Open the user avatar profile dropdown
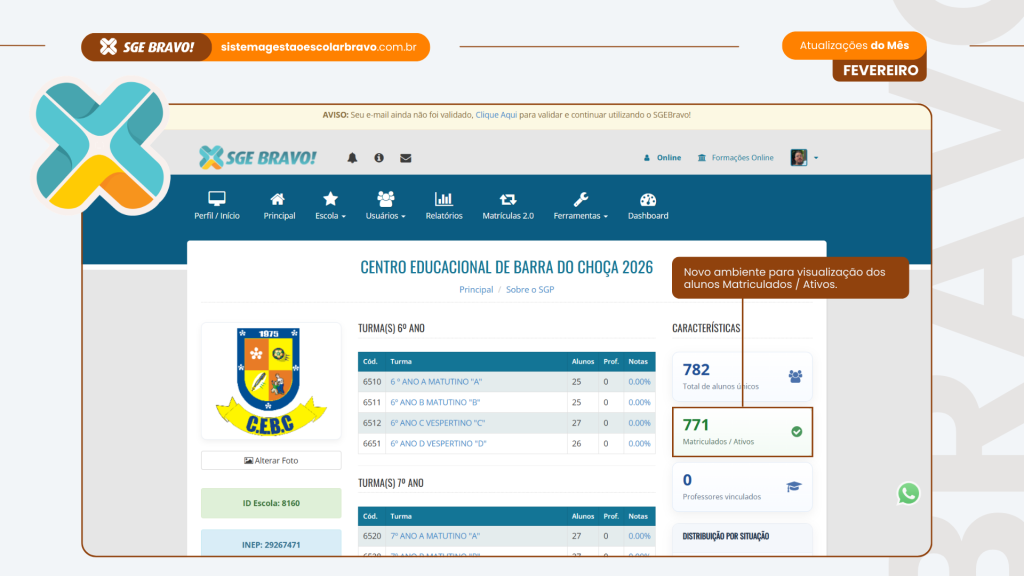Viewport: 1024px width, 576px height. (804, 158)
